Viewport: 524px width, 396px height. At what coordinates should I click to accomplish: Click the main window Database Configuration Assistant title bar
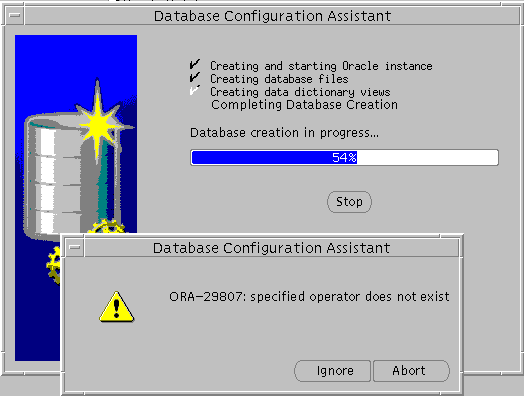click(272, 16)
